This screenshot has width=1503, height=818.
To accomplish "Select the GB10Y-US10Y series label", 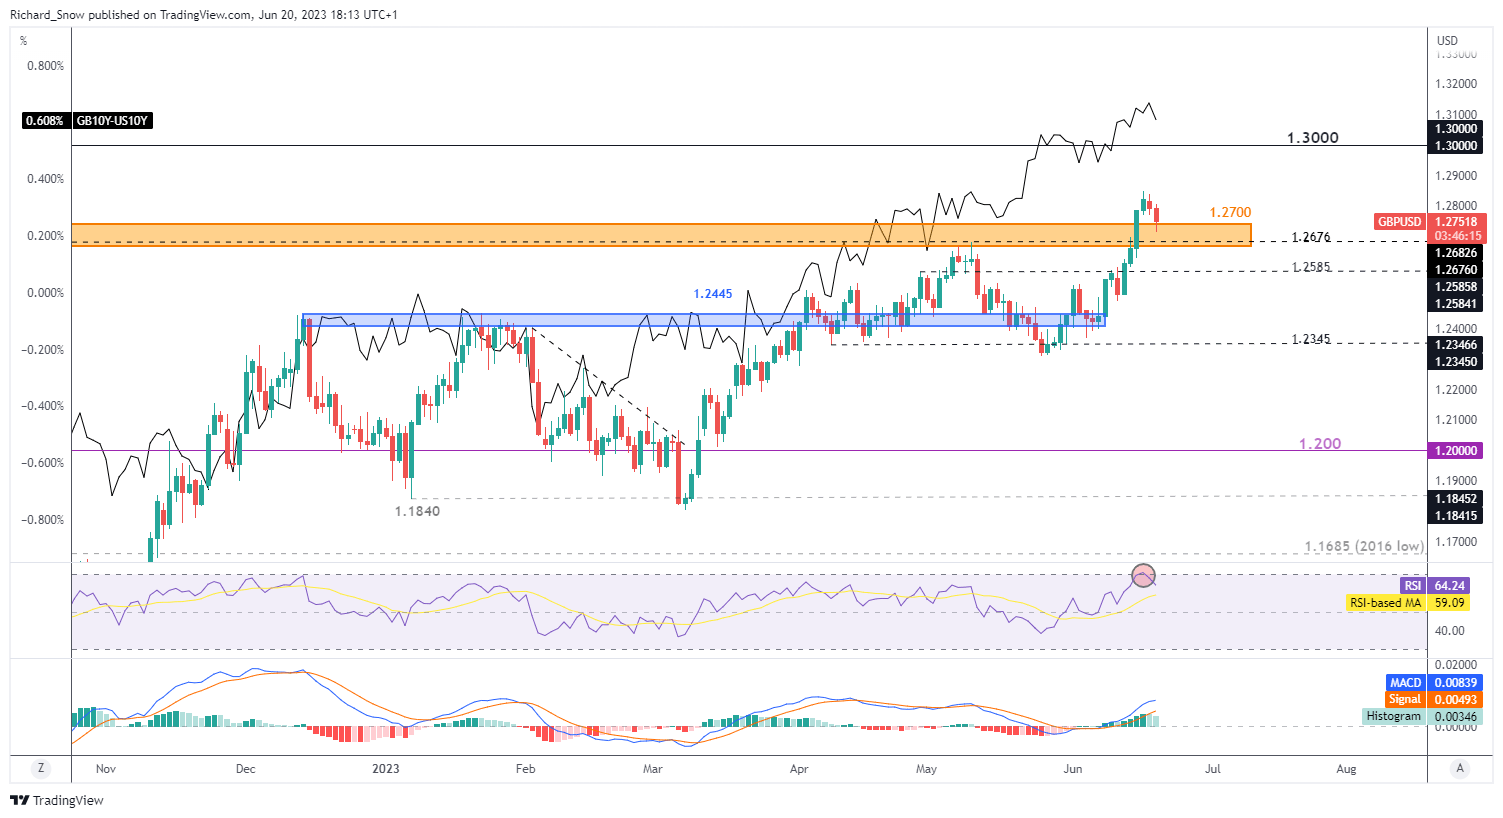I will pos(114,121).
